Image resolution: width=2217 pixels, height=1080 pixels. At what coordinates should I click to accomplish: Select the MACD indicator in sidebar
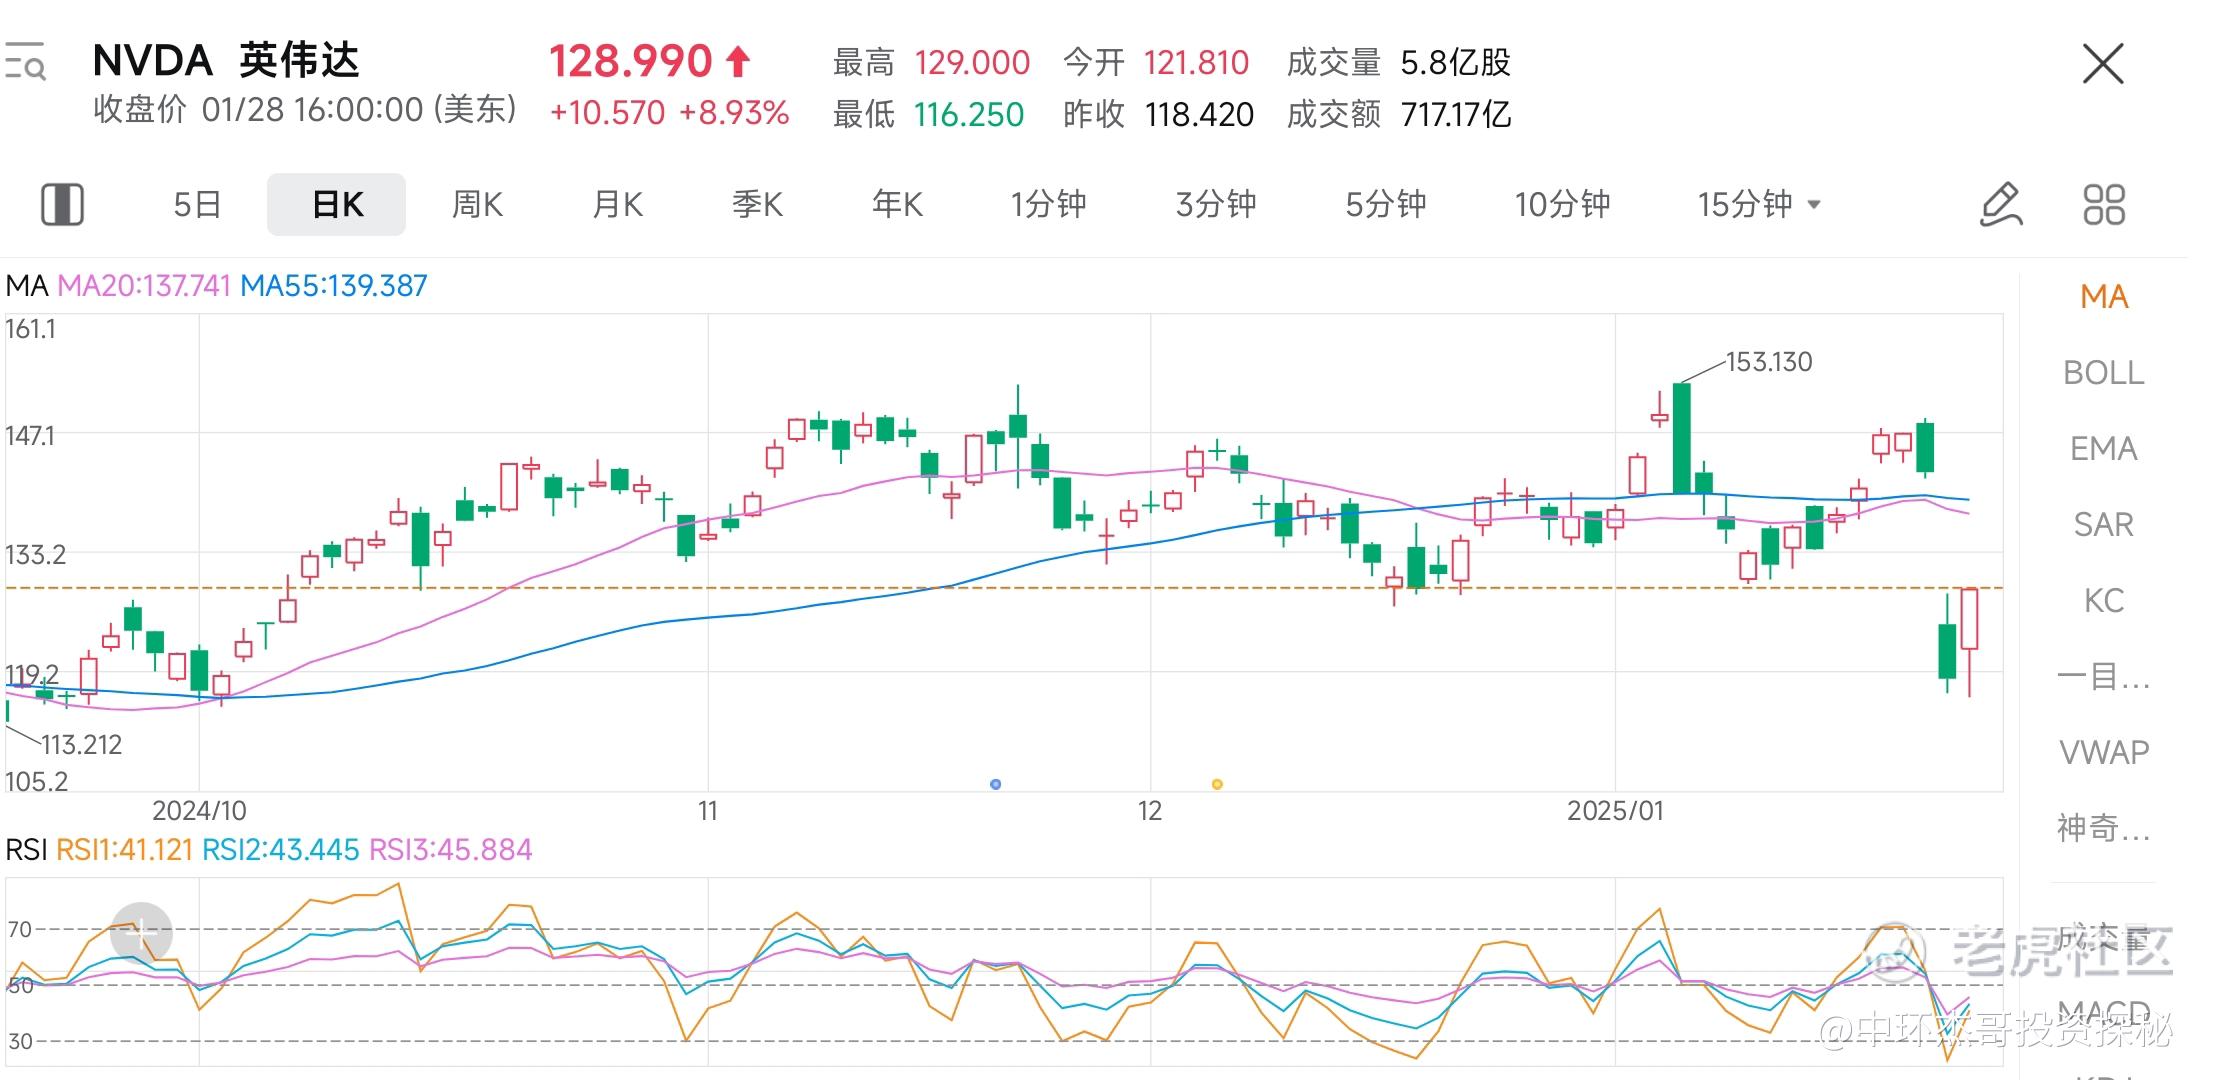[2104, 1012]
